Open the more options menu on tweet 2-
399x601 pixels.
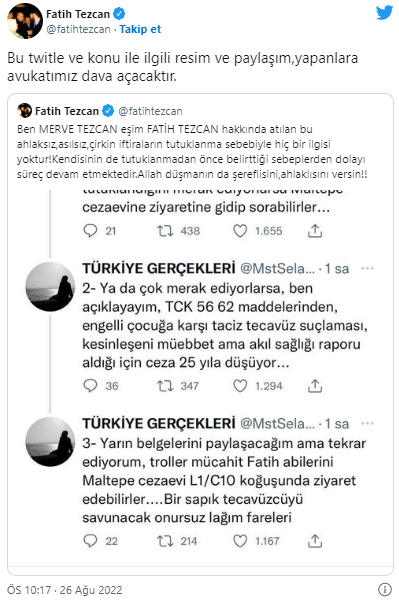point(367,268)
